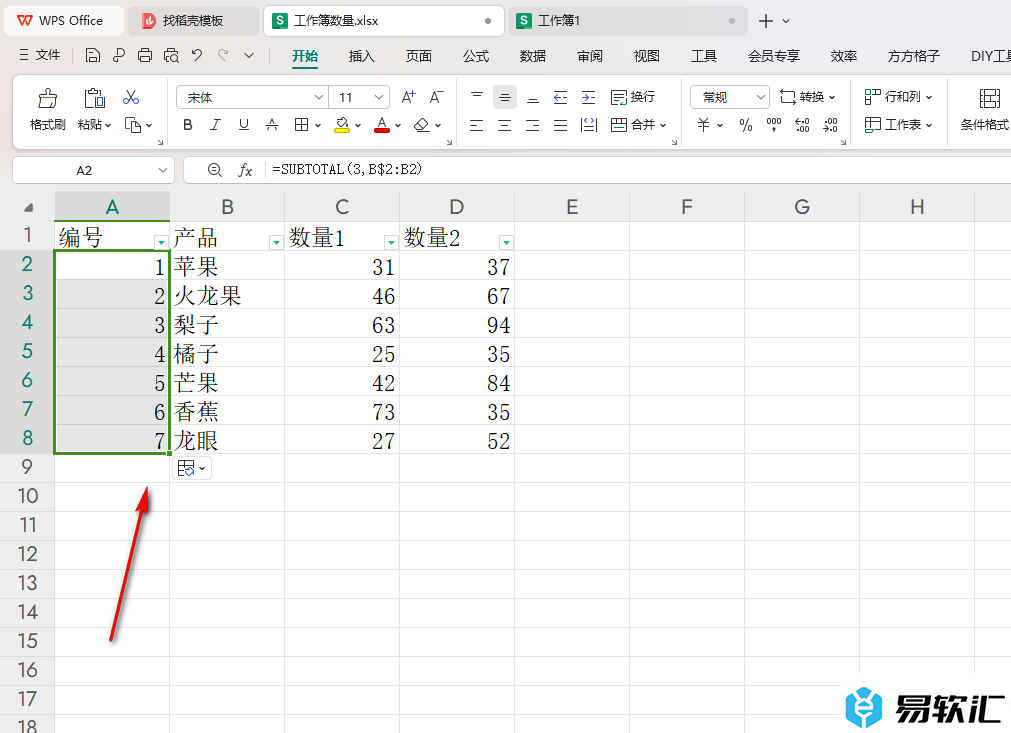Click the Save icon in quick toolbar
Screen dimensions: 1011x733
93,56
